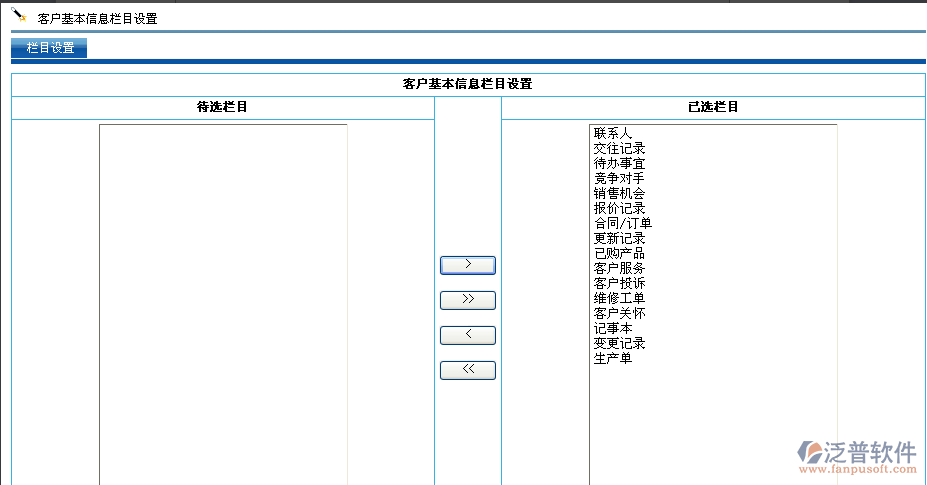927x485 pixels.
Task: Select 更新记录 list item
Action: pos(619,238)
